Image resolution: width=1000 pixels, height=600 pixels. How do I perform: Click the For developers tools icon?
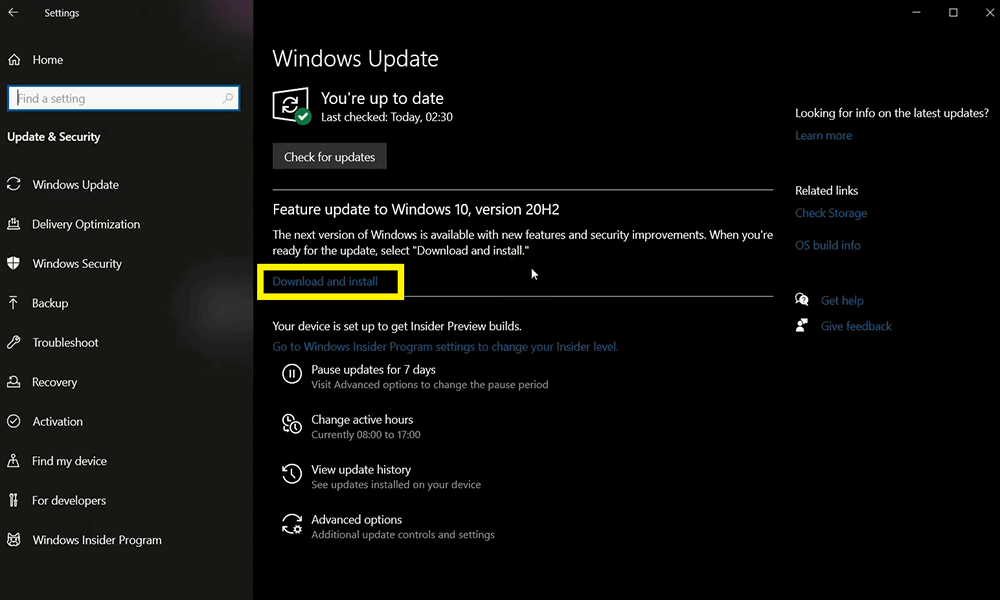[13, 501]
